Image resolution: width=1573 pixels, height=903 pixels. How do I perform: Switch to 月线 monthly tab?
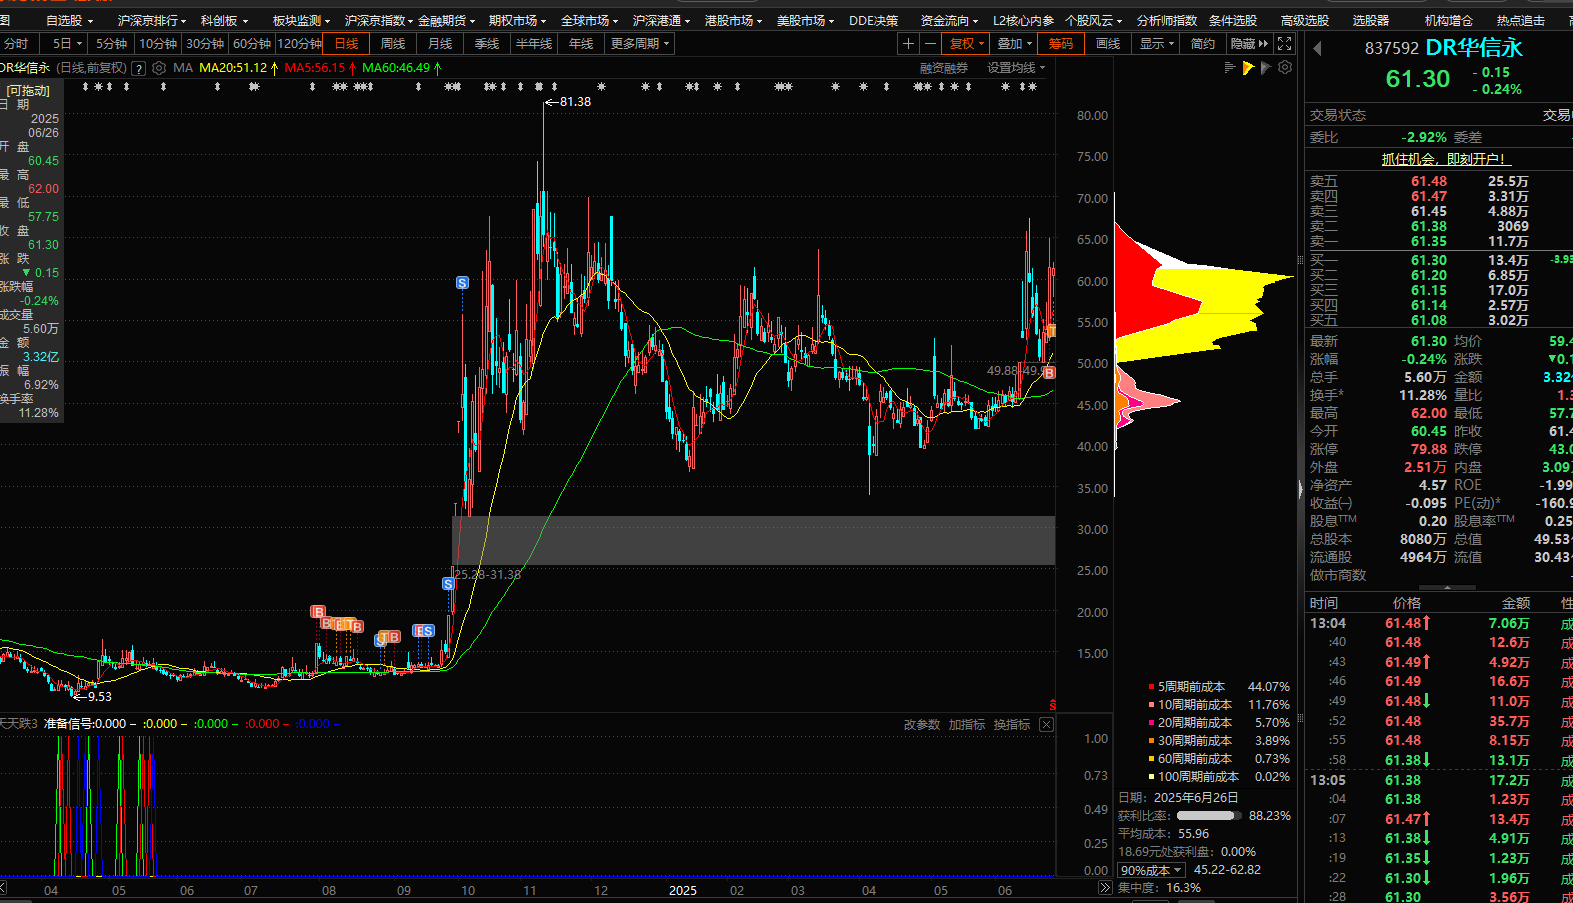[440, 43]
